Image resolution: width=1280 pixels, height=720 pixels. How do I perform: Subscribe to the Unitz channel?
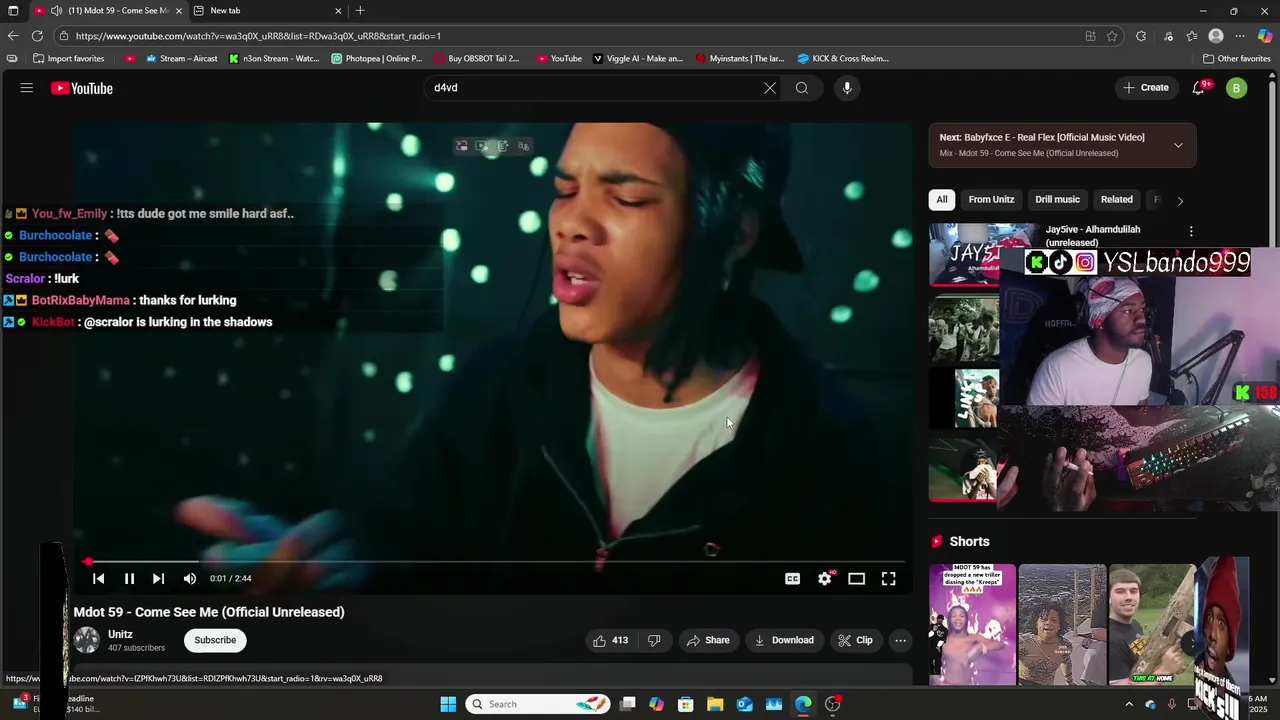[x=215, y=640]
